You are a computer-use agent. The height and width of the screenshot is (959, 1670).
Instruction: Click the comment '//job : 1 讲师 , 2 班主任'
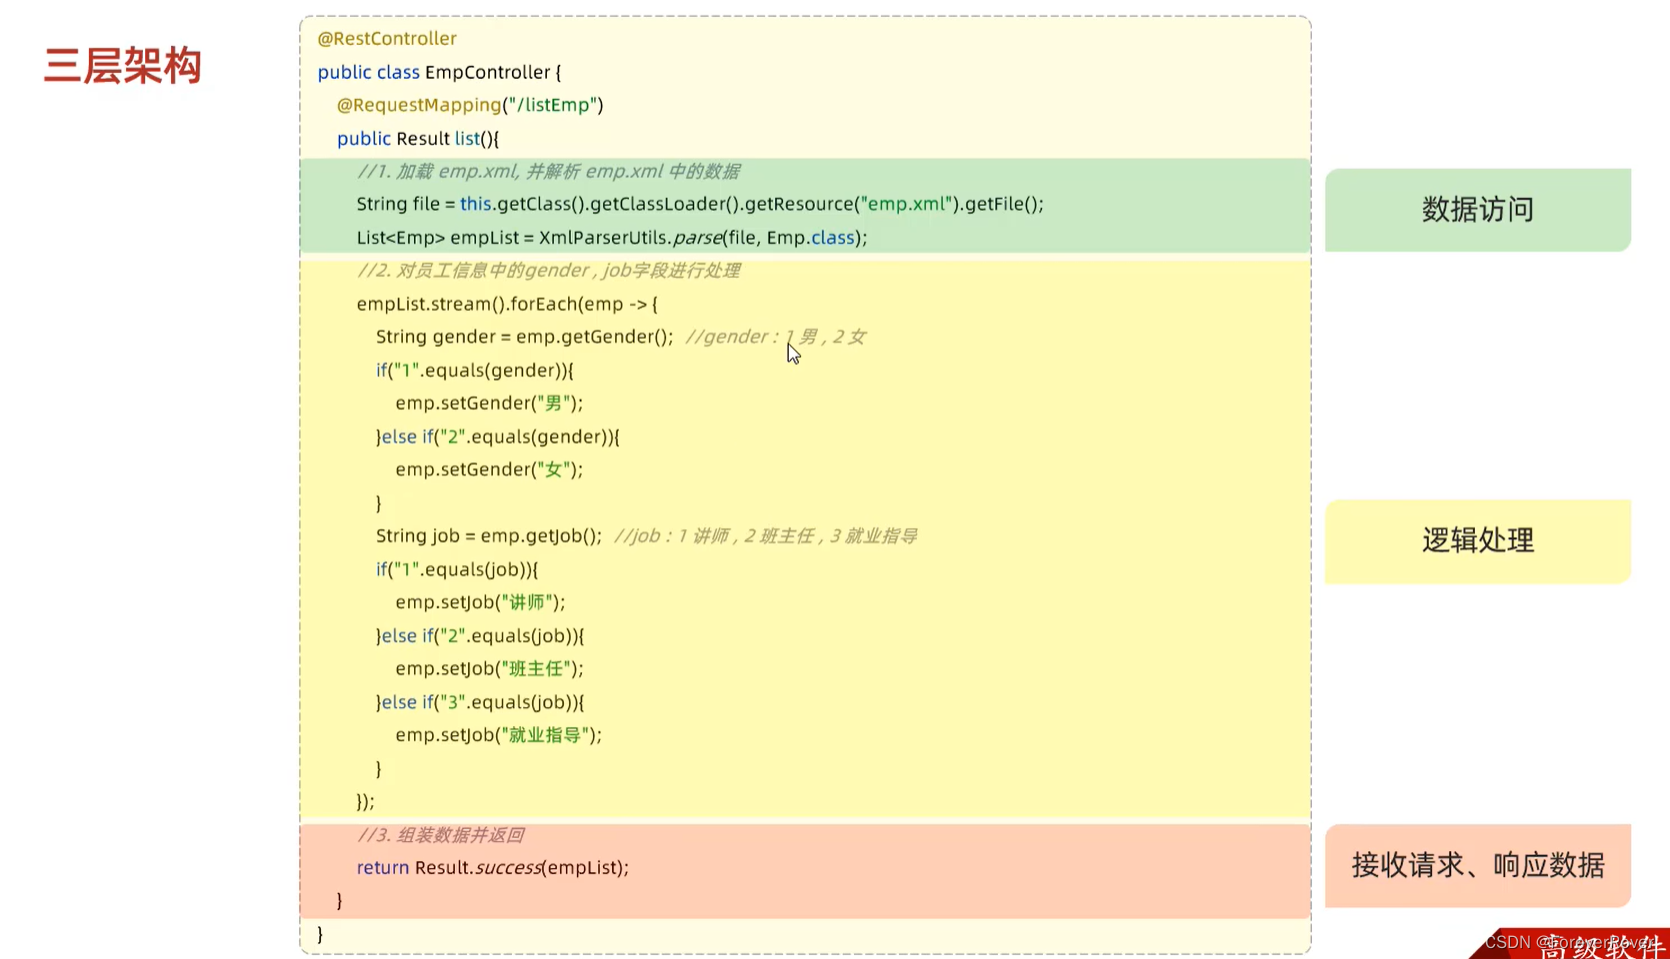(766, 536)
